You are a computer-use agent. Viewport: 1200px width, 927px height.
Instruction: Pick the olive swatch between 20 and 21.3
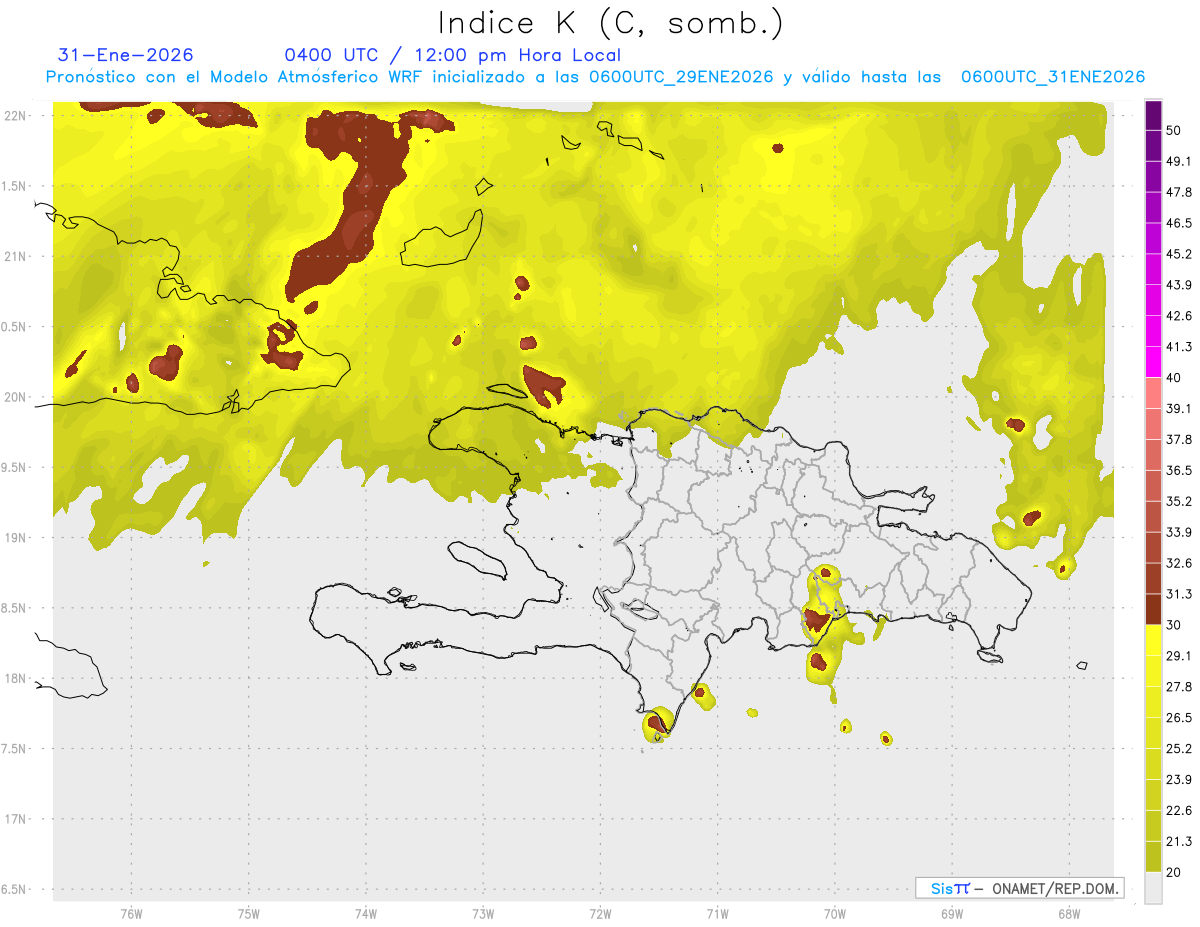pyautogui.click(x=1153, y=857)
